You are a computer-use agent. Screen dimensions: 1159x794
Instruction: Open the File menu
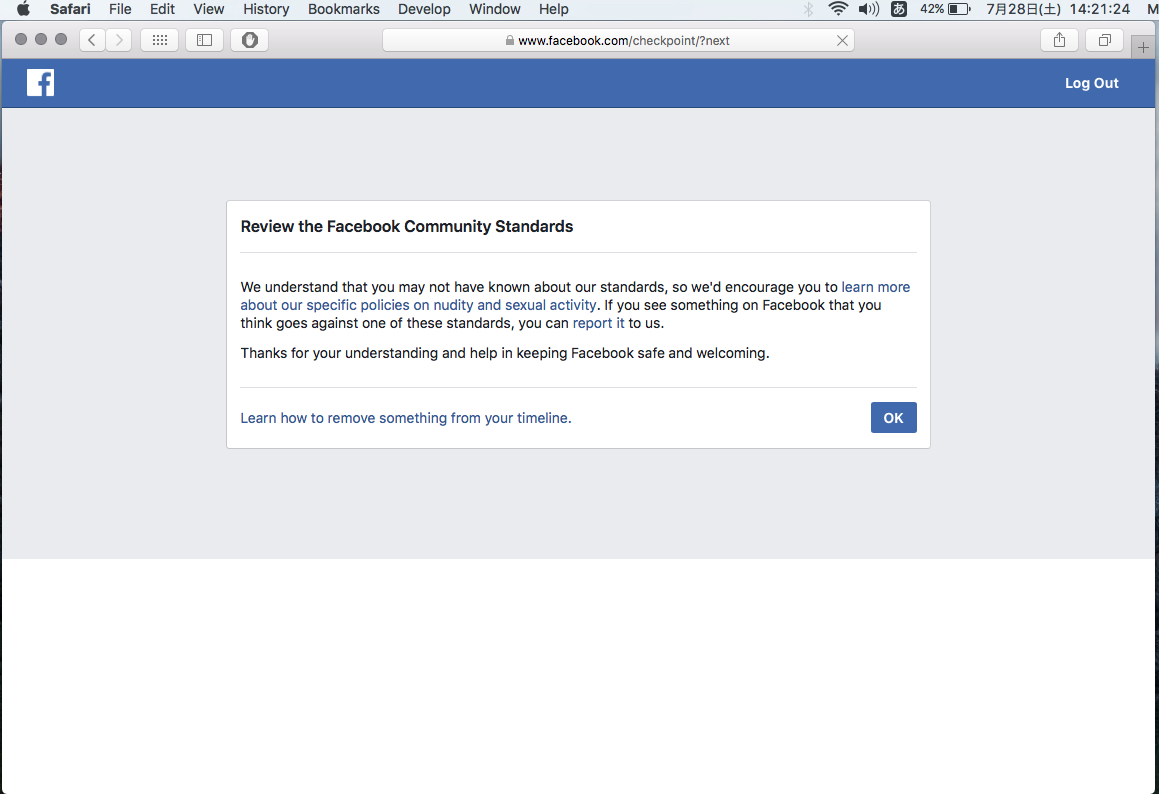[x=120, y=9]
